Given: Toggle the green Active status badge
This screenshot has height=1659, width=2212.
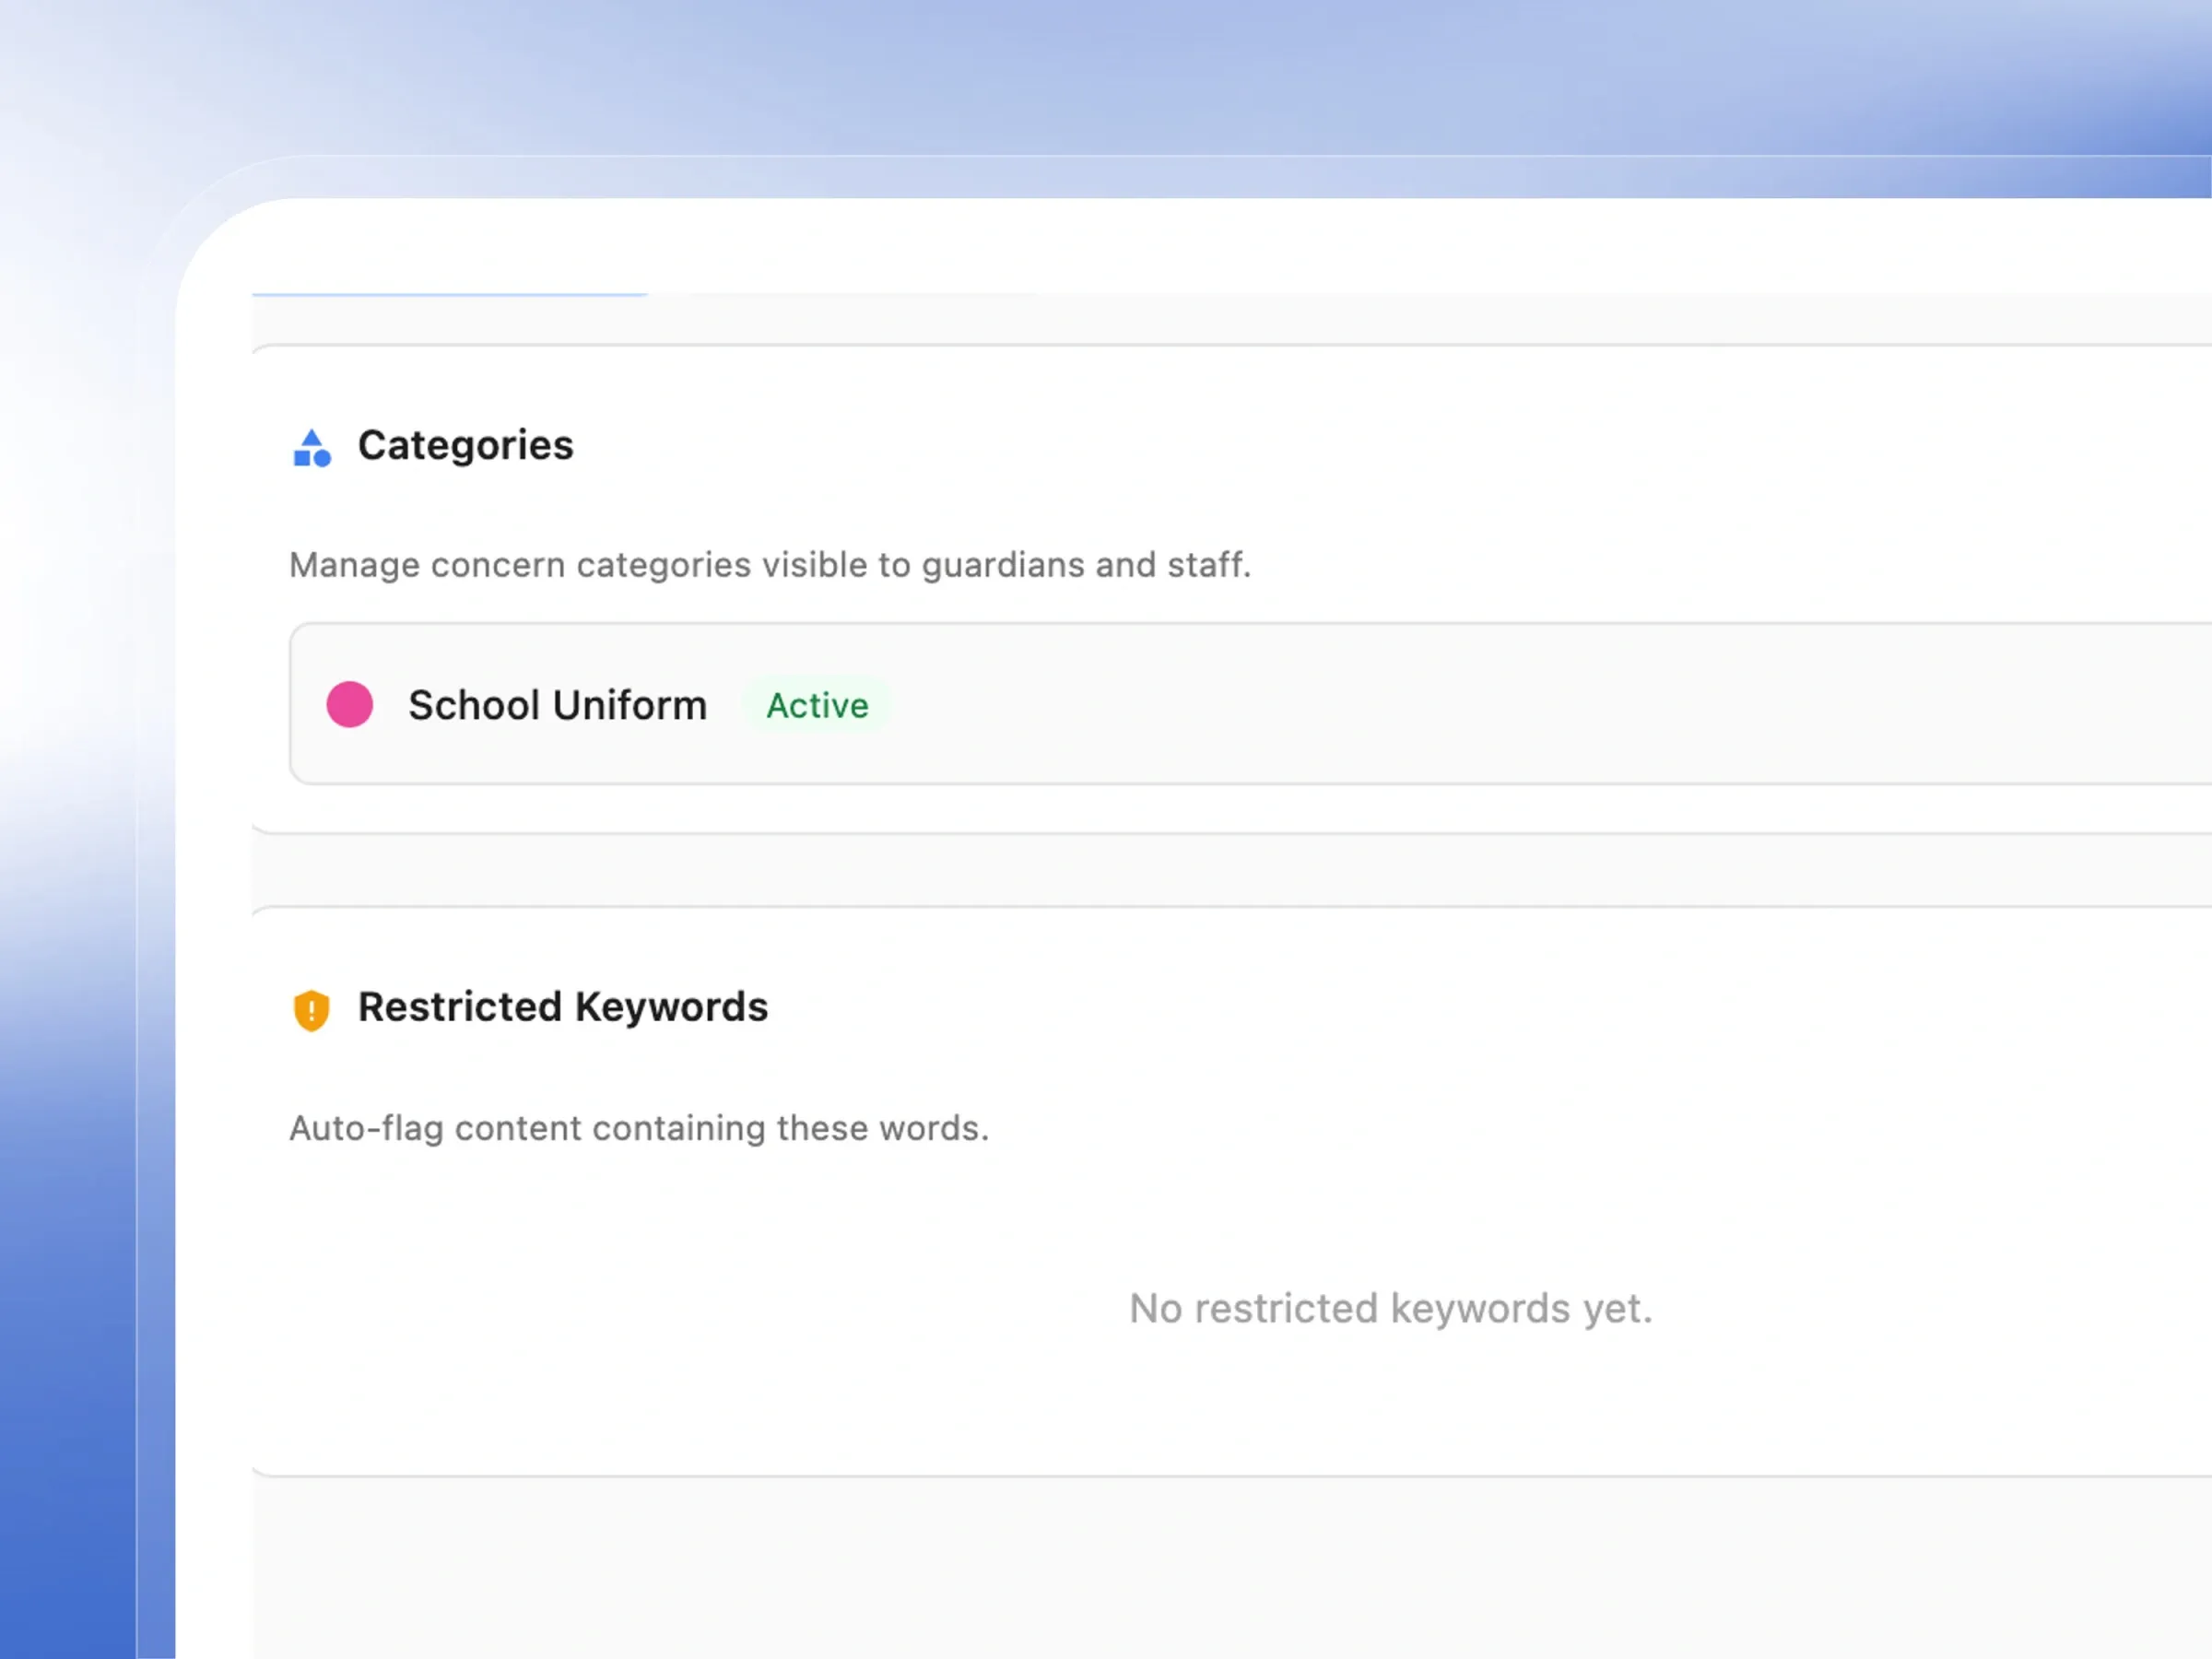Looking at the screenshot, I should coord(817,705).
